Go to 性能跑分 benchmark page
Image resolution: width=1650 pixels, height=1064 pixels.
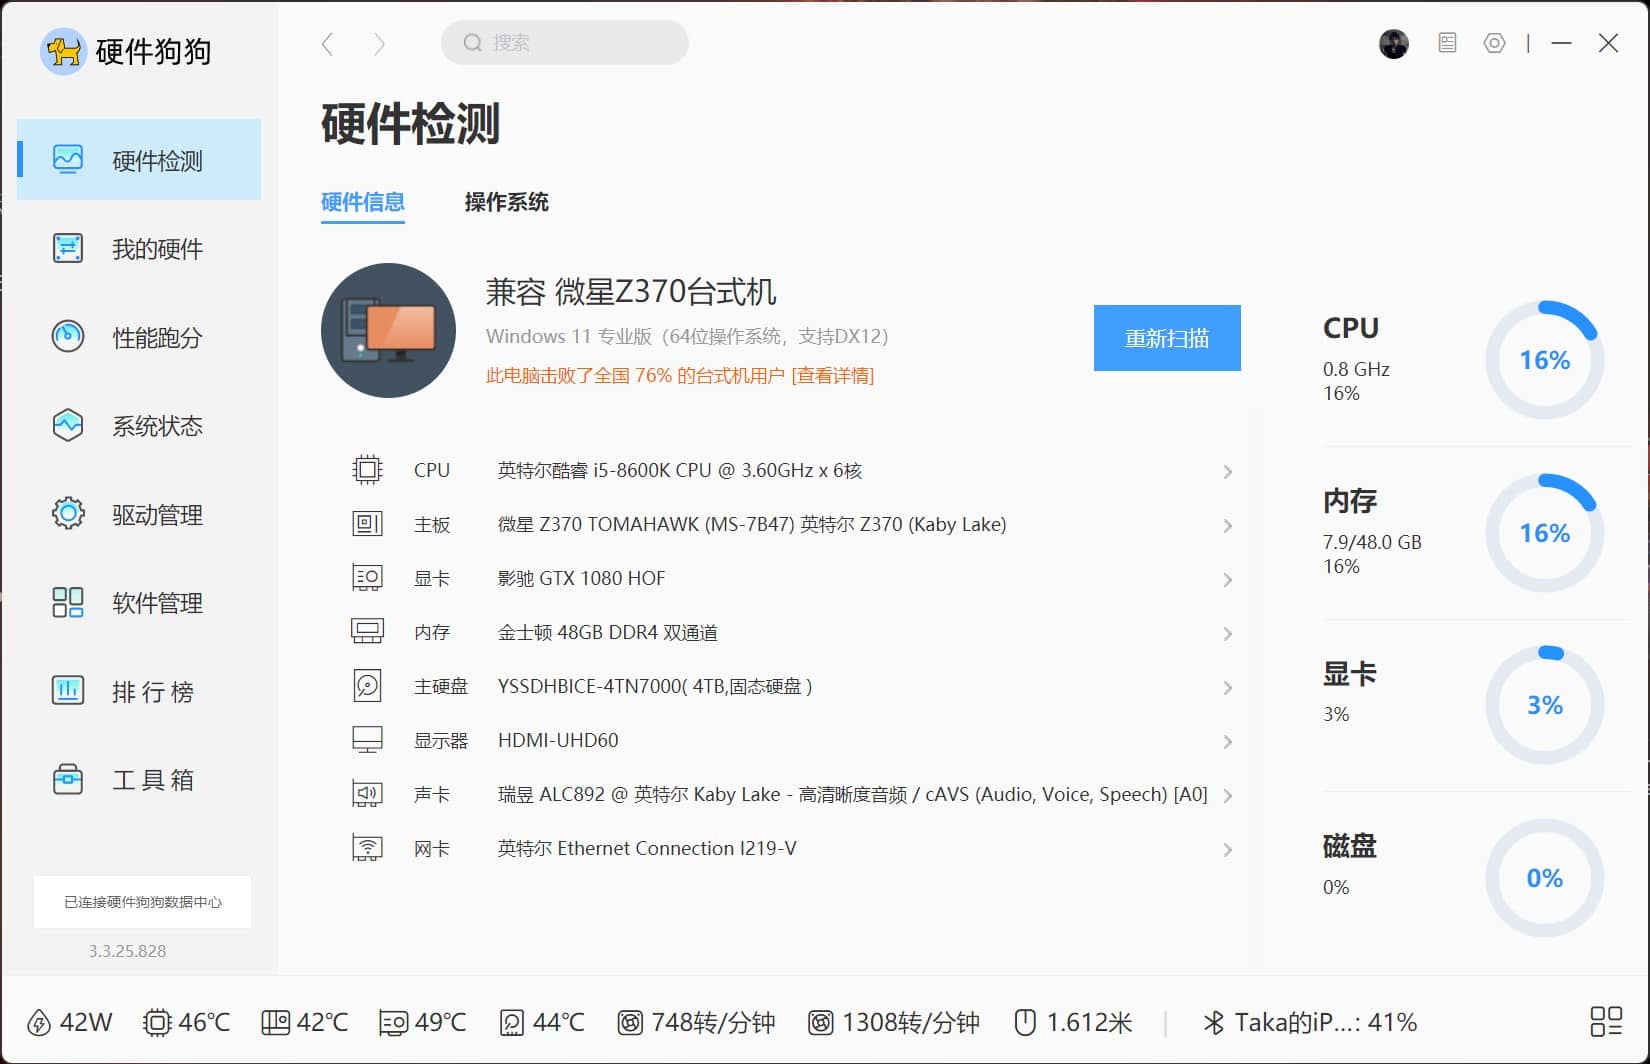click(x=139, y=337)
